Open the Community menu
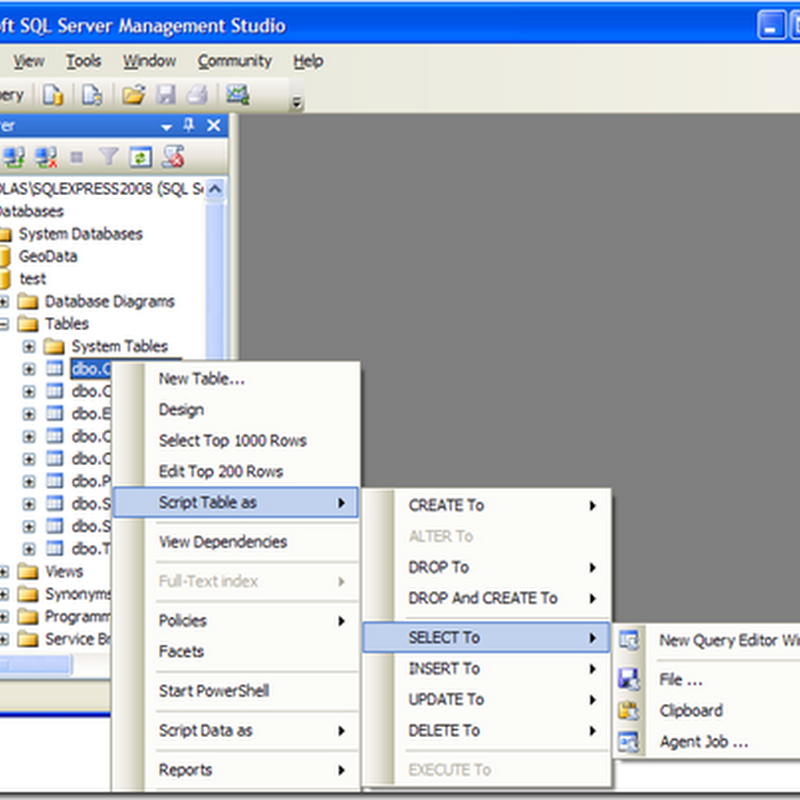The width and height of the screenshot is (800, 800). (x=235, y=61)
